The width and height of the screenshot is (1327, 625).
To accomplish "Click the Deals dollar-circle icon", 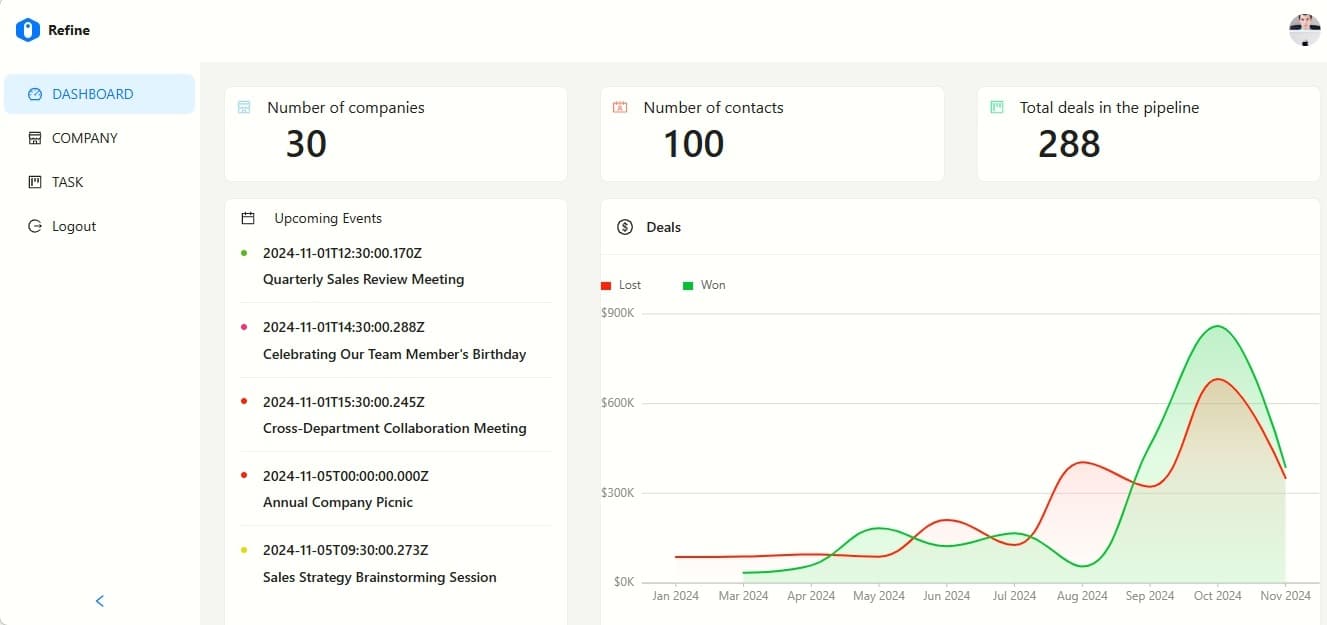I will (x=625, y=227).
